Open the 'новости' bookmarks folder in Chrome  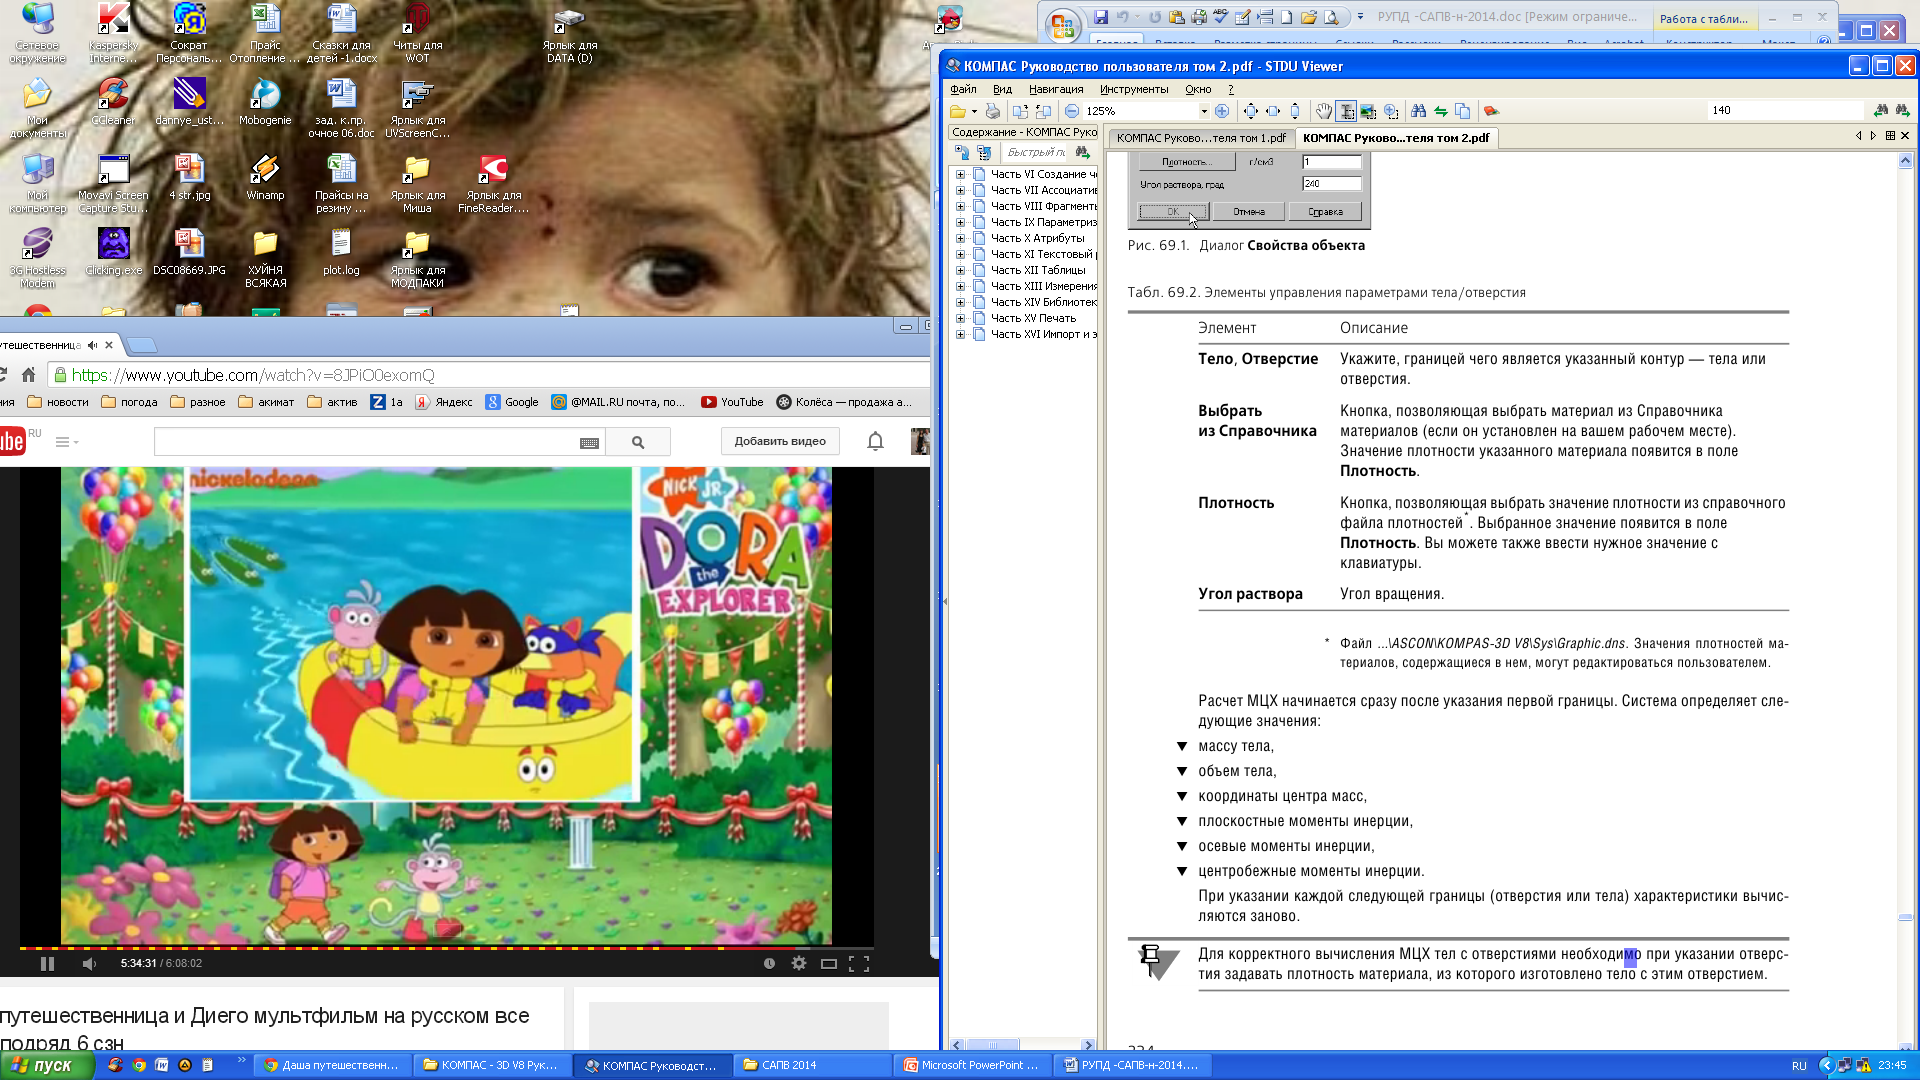(58, 402)
